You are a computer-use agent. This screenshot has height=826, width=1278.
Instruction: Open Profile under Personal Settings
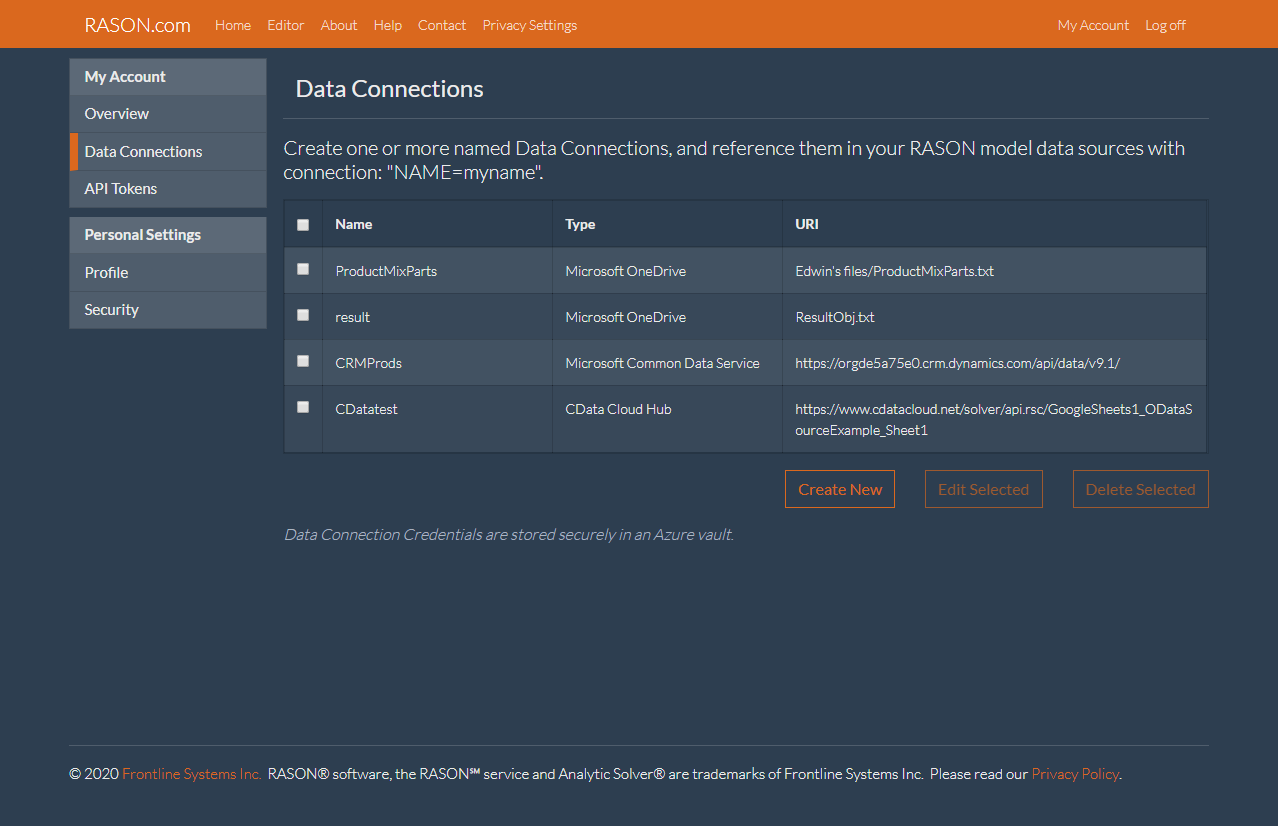click(x=107, y=273)
